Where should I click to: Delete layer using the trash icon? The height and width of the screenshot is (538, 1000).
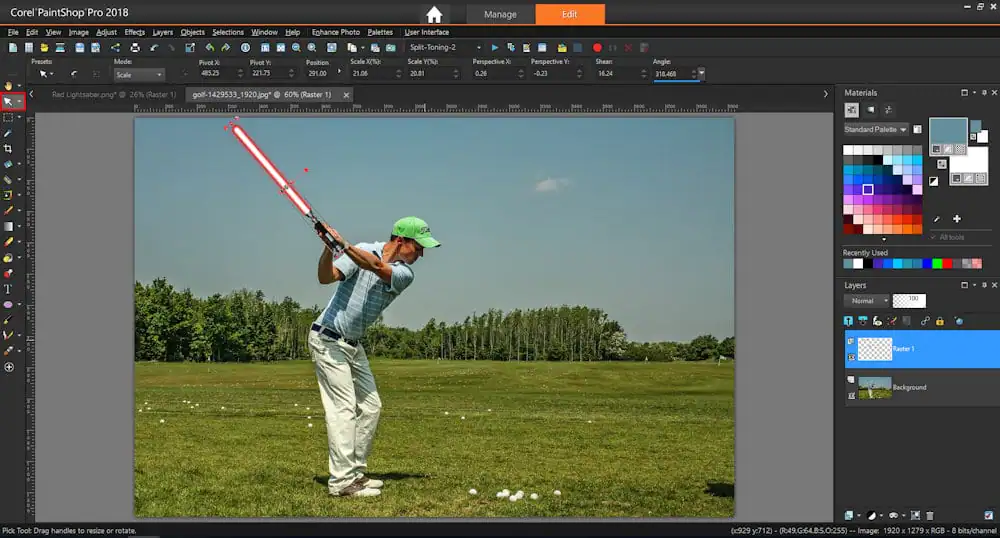(x=930, y=515)
